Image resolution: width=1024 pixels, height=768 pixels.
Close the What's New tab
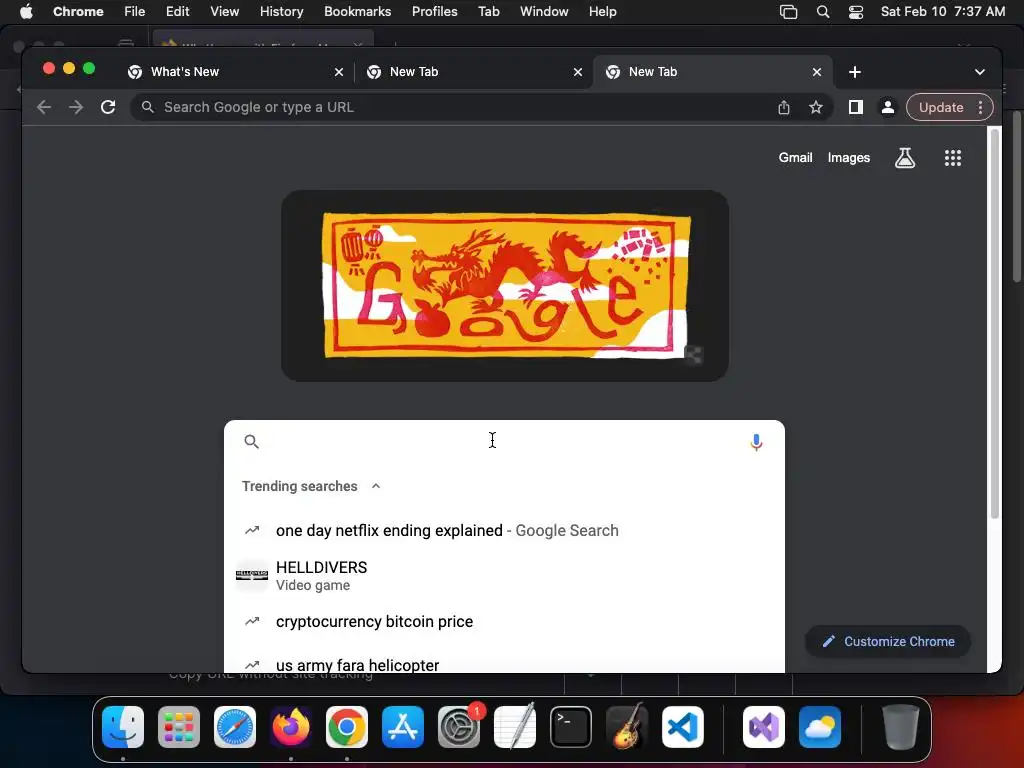339,72
